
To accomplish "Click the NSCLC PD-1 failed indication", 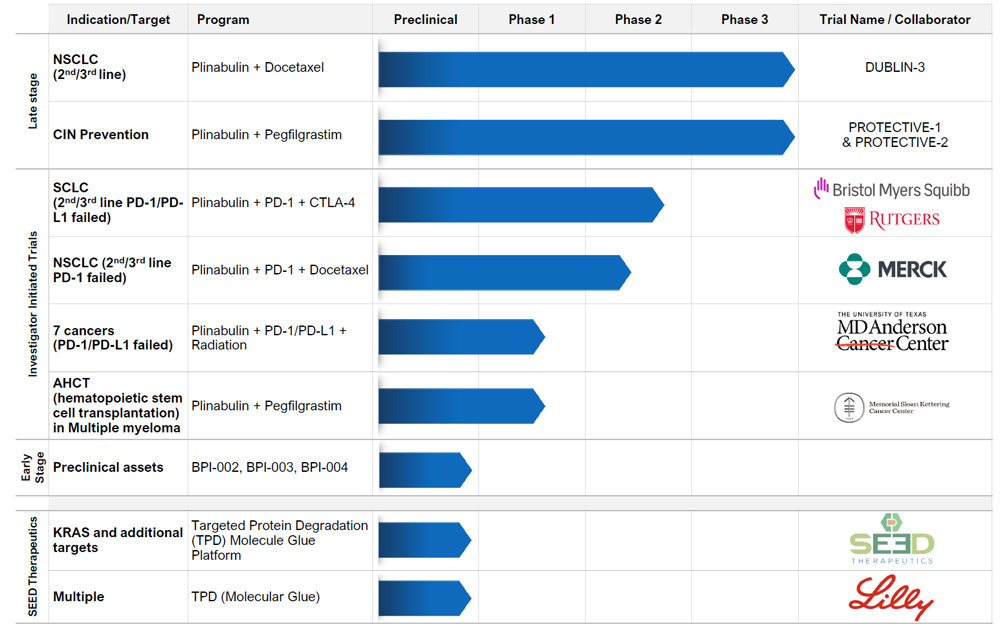I will pos(112,270).
